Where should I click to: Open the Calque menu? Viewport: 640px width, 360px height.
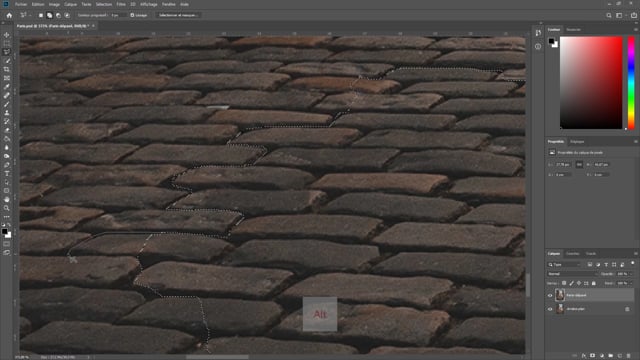pyautogui.click(x=71, y=4)
